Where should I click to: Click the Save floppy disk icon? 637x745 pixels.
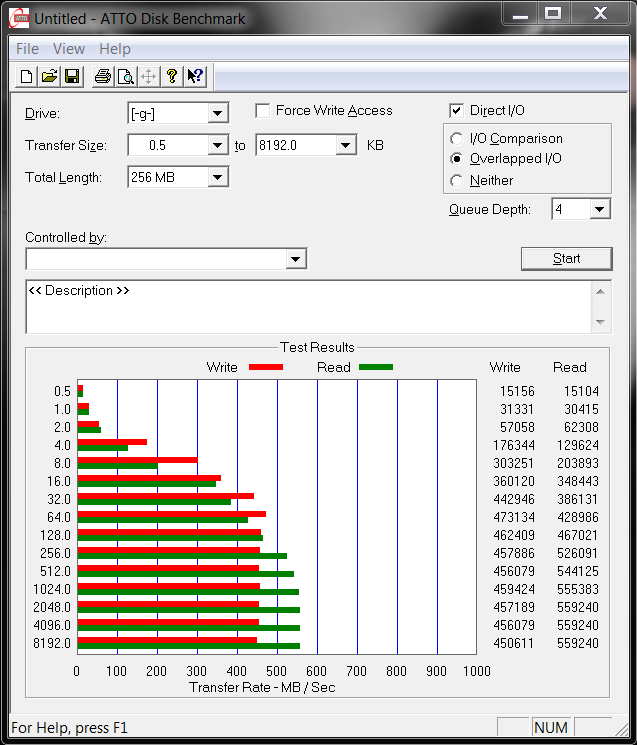click(x=72, y=77)
